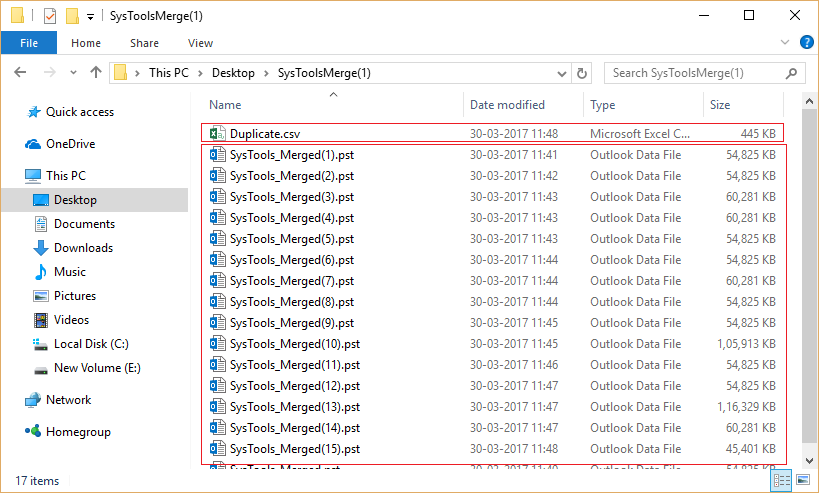819x493 pixels.
Task: Click the 1,05,913 KB size cell
Action: [746, 344]
